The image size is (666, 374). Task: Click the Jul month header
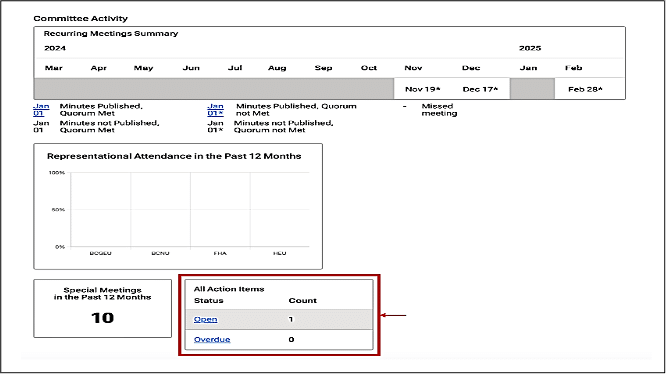click(235, 68)
